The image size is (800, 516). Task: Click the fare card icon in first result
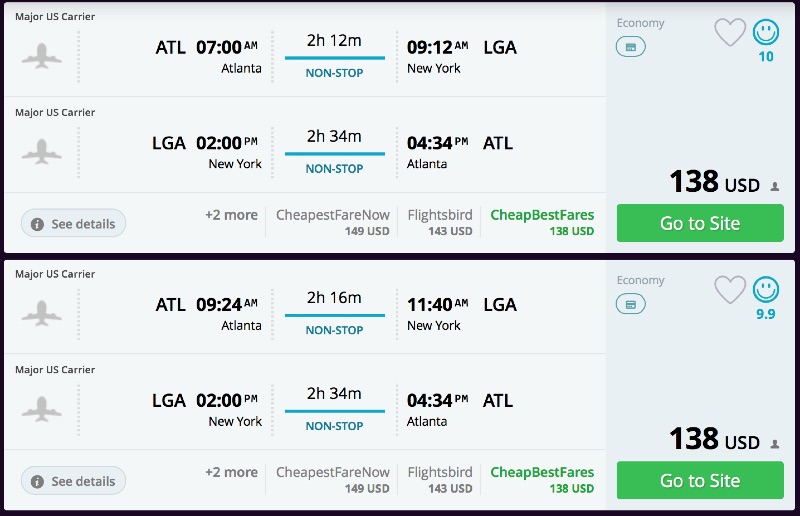pyautogui.click(x=631, y=46)
